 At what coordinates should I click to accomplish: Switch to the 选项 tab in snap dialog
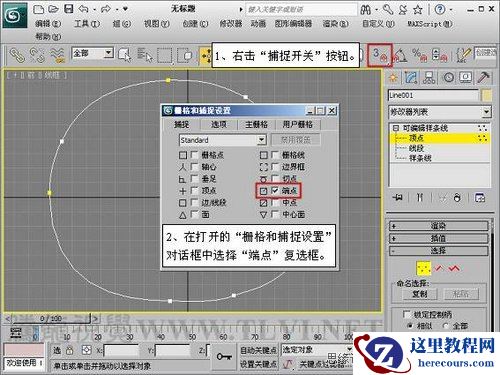[218, 125]
